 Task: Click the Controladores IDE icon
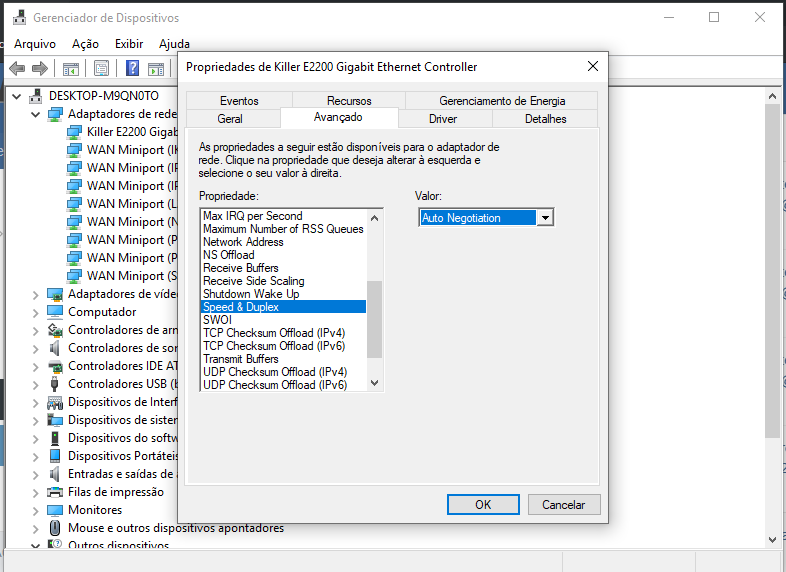point(55,366)
